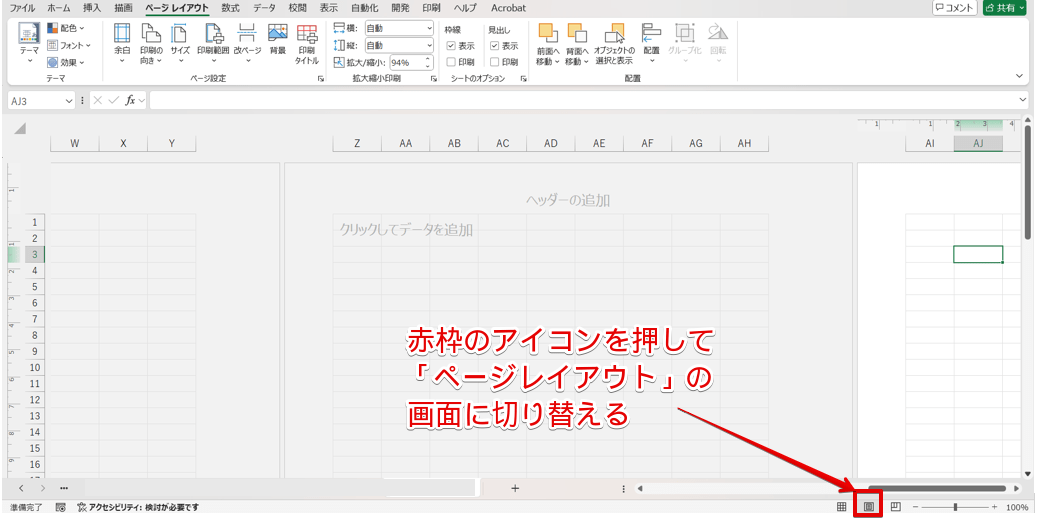This screenshot has height=521, width=1041.
Task: Open ページ設定 dialog launcher
Action: [321, 78]
